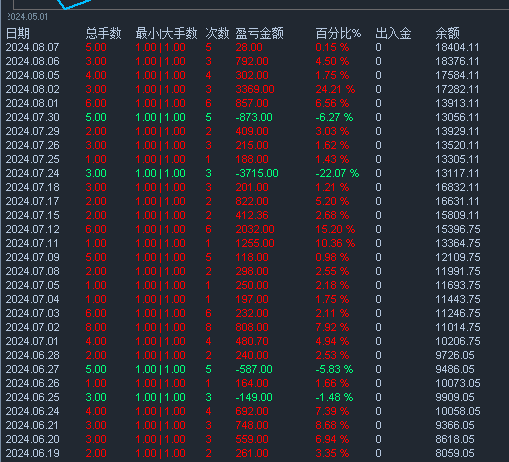Click the 出入金 column header
Screen dimensions: 509x462
[x=393, y=34]
